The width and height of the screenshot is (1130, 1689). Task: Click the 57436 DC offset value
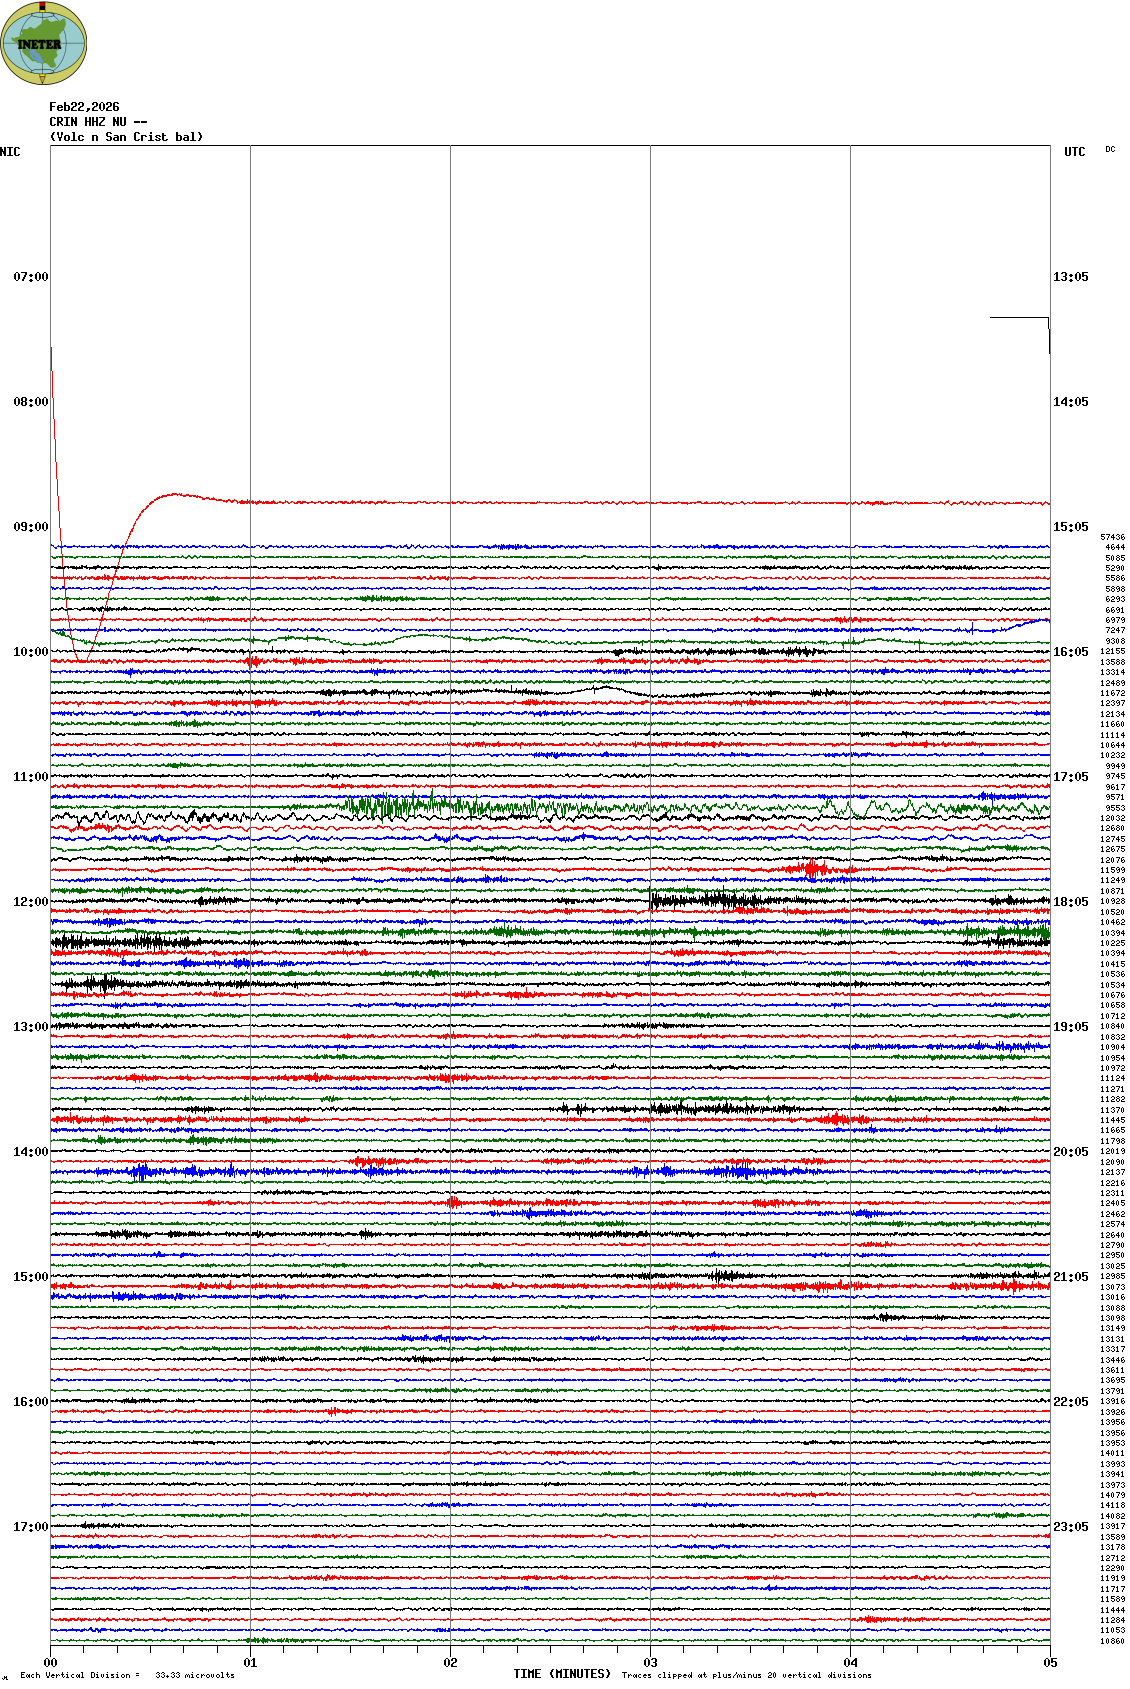pyautogui.click(x=1112, y=537)
